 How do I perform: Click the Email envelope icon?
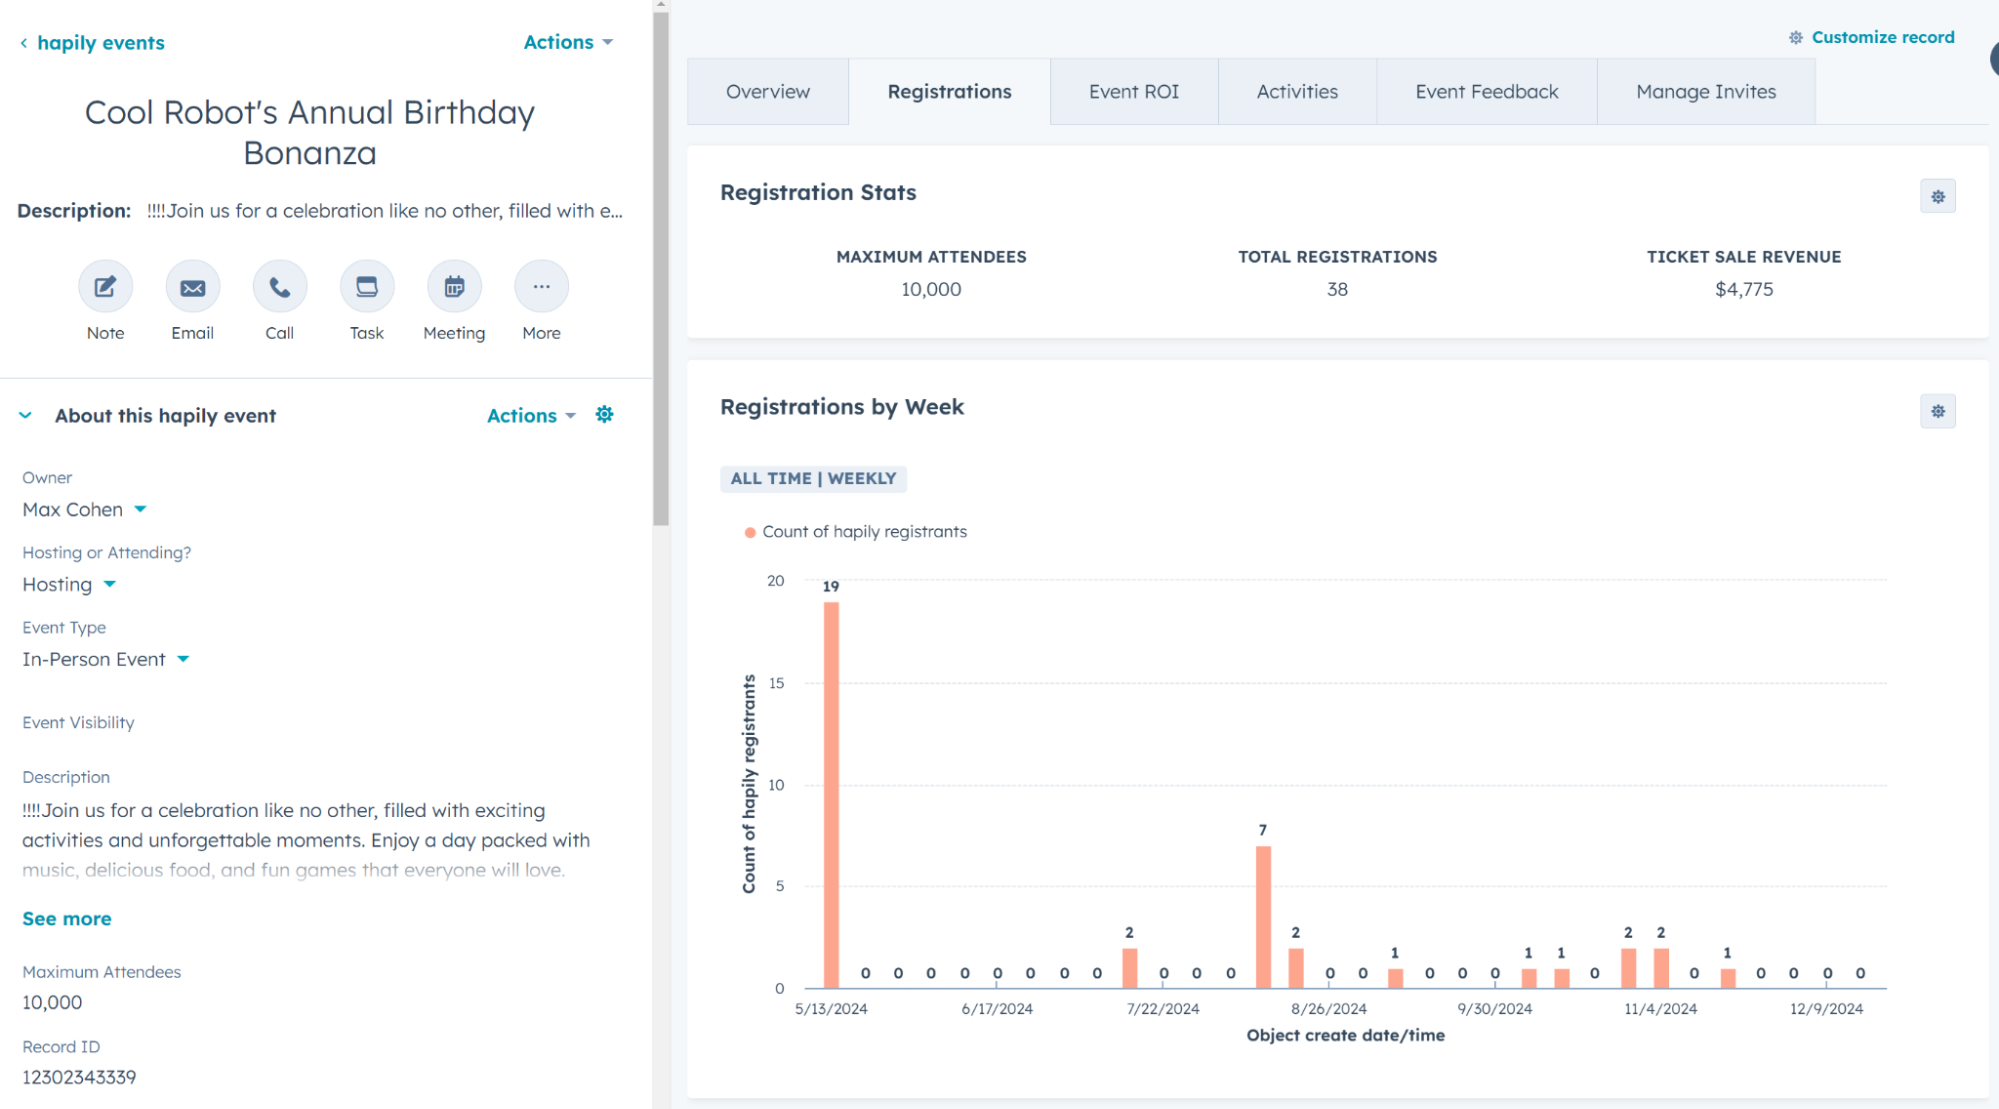[192, 288]
